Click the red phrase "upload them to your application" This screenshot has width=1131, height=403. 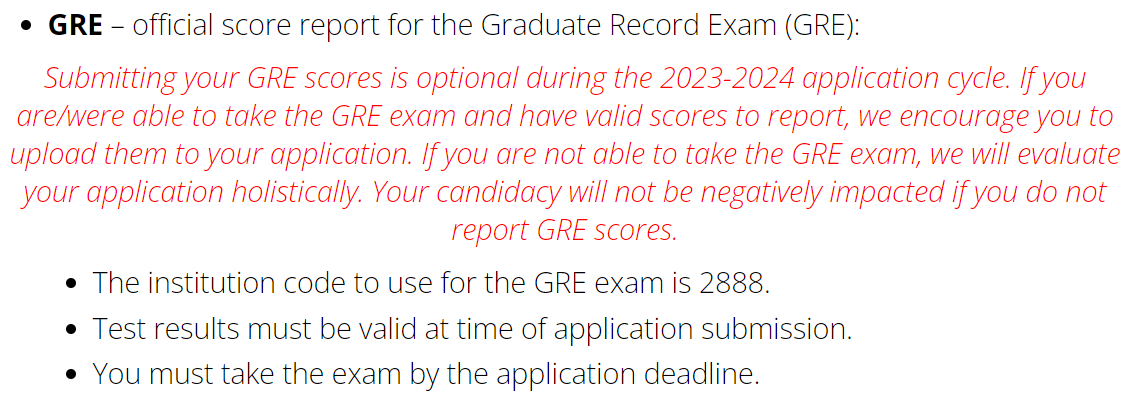tap(198, 155)
